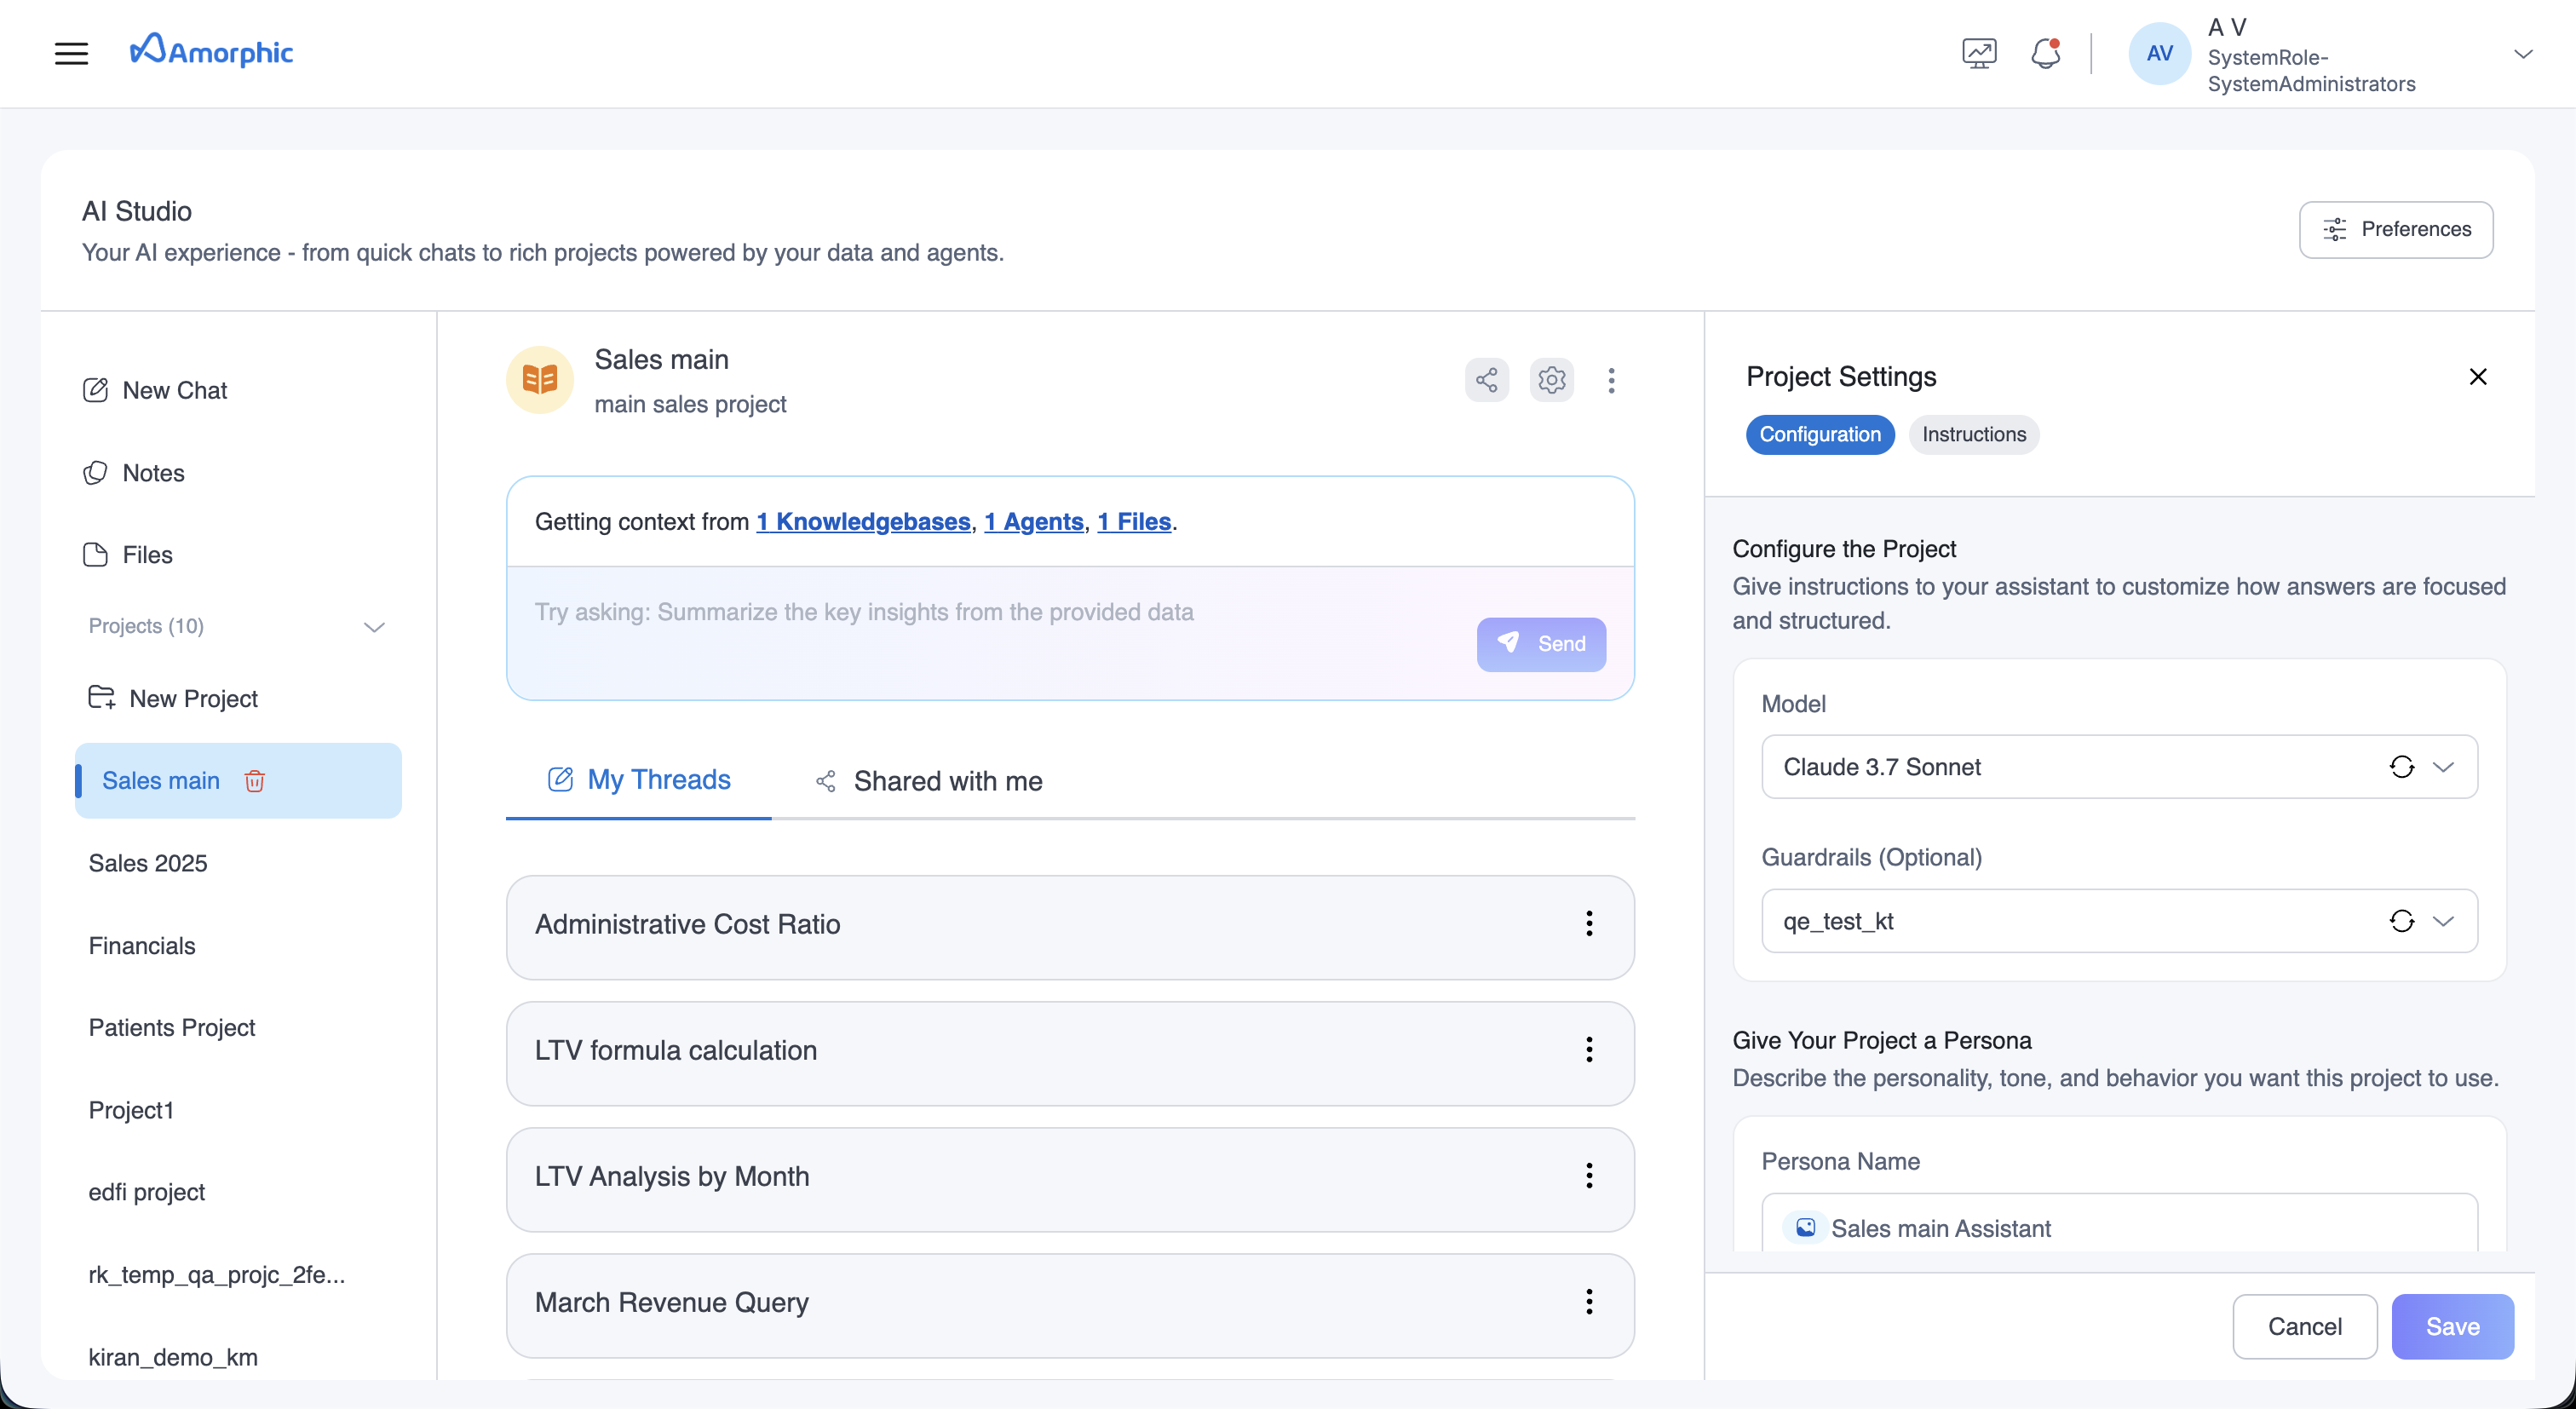Share the Sales main project

pos(1486,380)
